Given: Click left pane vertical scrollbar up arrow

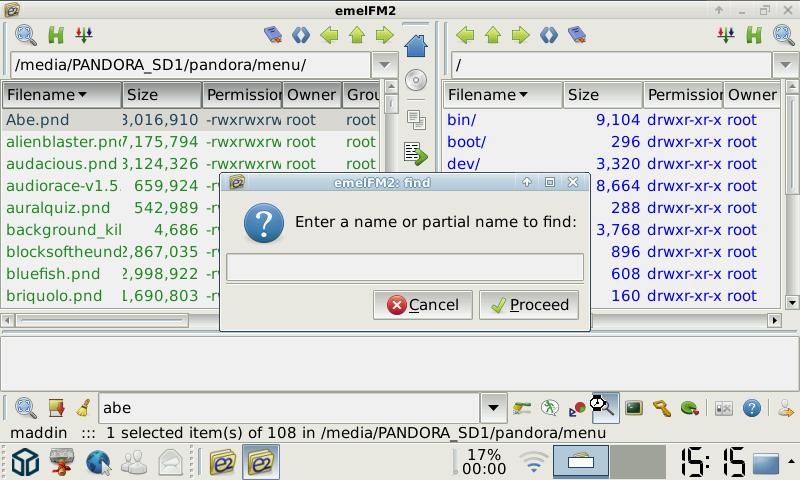Looking at the screenshot, I should pyautogui.click(x=391, y=87).
